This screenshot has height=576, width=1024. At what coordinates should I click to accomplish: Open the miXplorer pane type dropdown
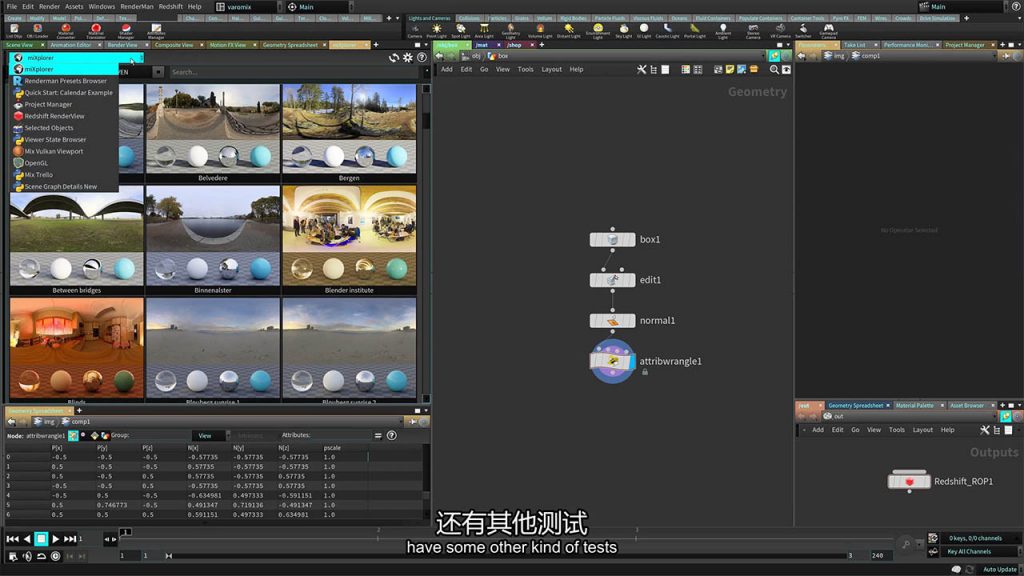75,57
